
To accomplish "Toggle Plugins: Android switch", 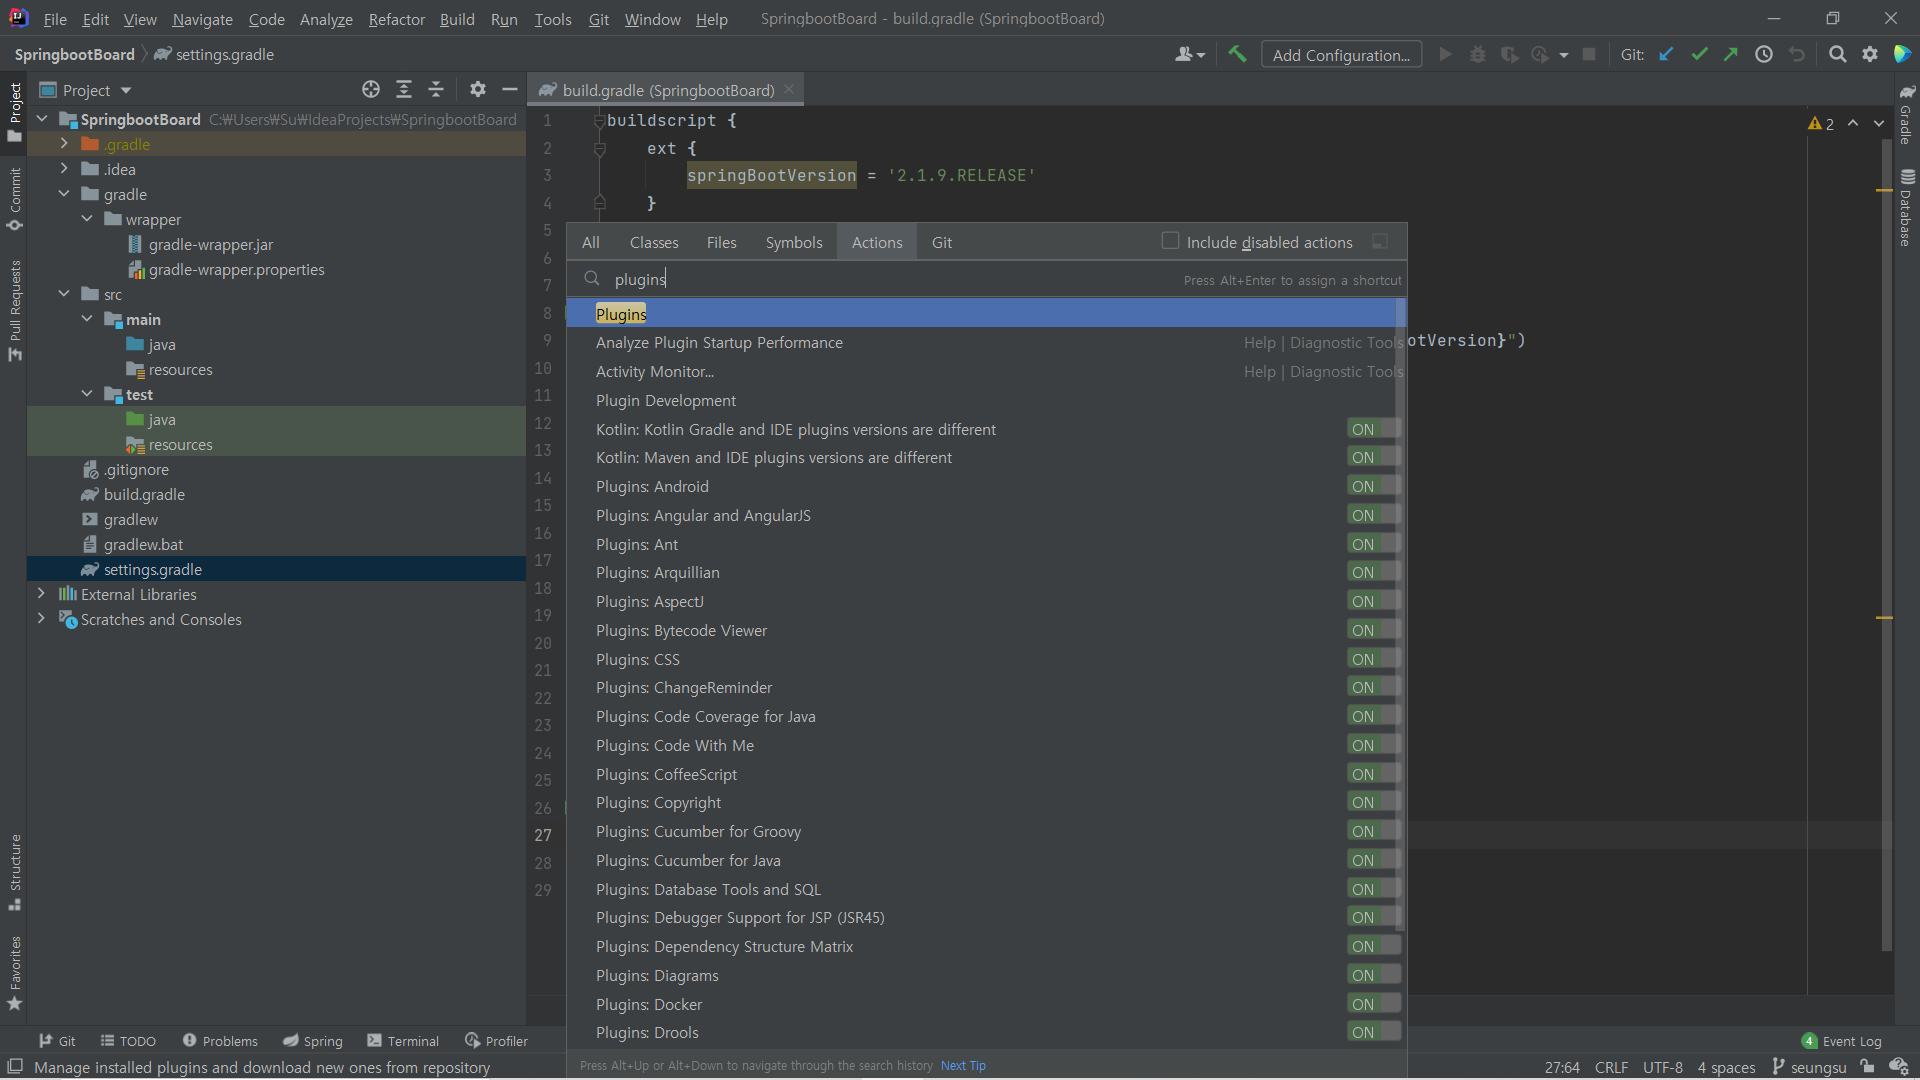I will pyautogui.click(x=1373, y=487).
